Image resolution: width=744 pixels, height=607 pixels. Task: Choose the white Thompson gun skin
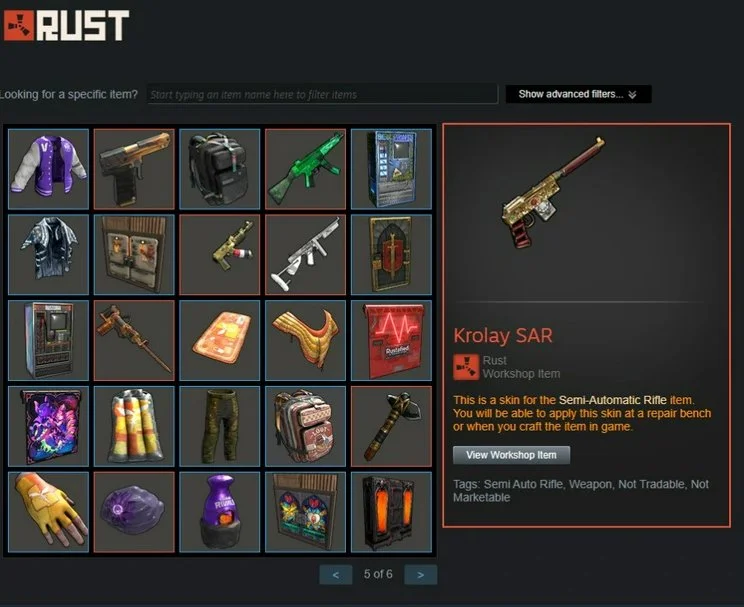tap(306, 254)
